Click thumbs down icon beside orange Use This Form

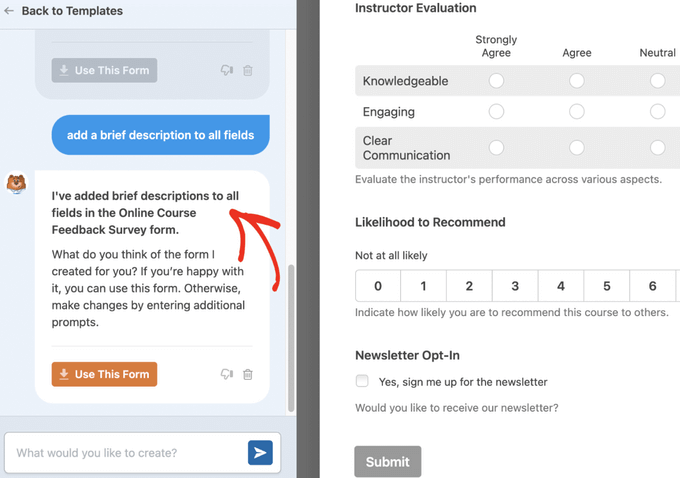coord(227,375)
